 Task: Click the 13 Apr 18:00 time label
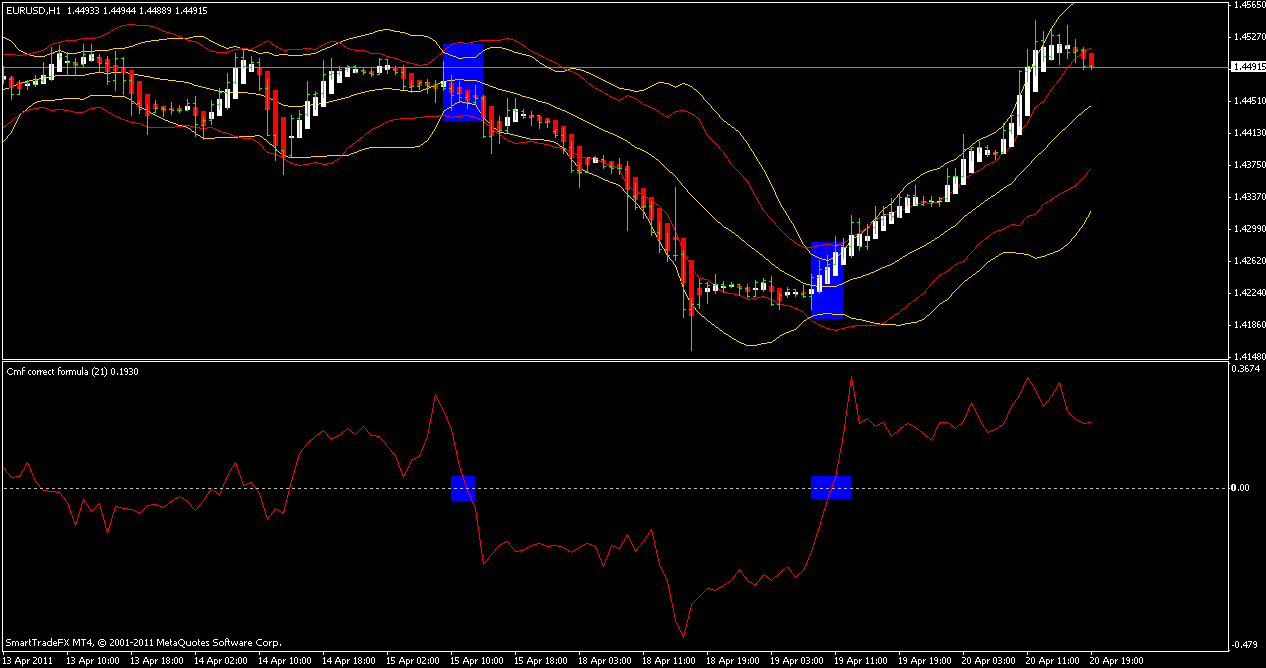point(157,661)
